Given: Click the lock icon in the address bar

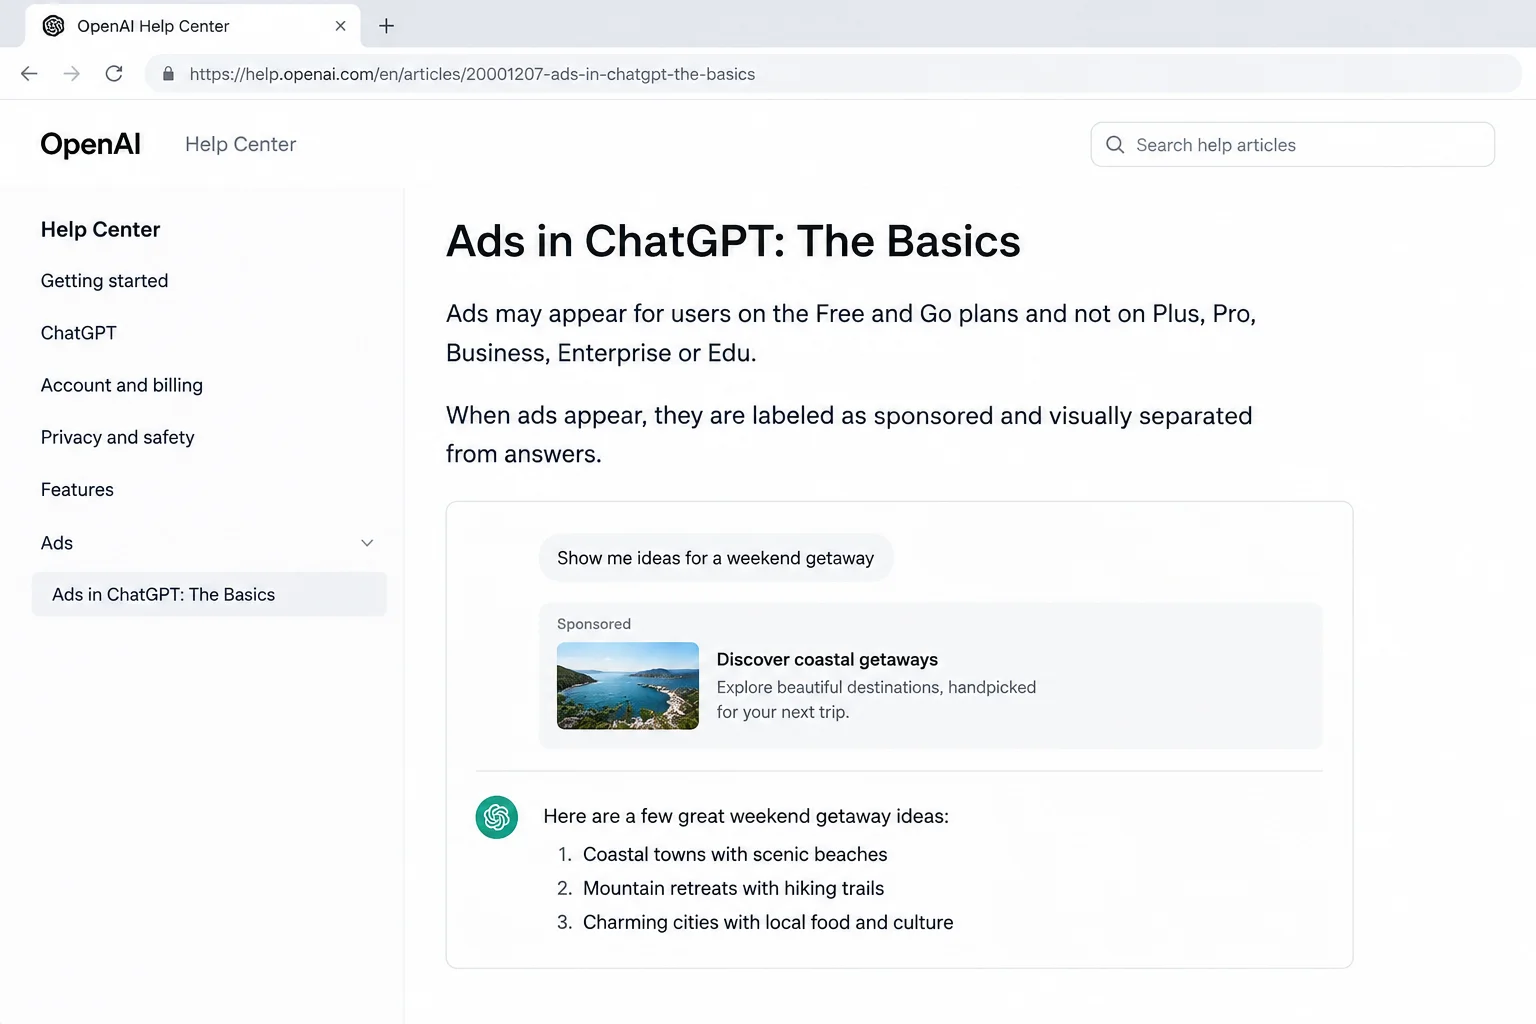Looking at the screenshot, I should pos(168,74).
